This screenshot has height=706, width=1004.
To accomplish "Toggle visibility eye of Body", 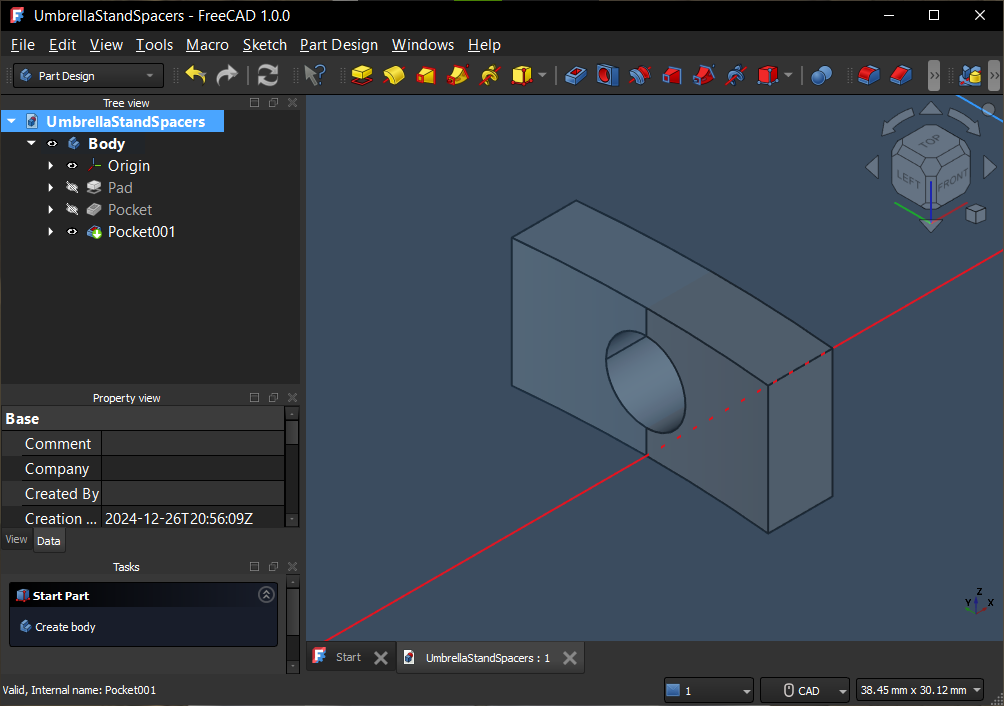I will [53, 143].
